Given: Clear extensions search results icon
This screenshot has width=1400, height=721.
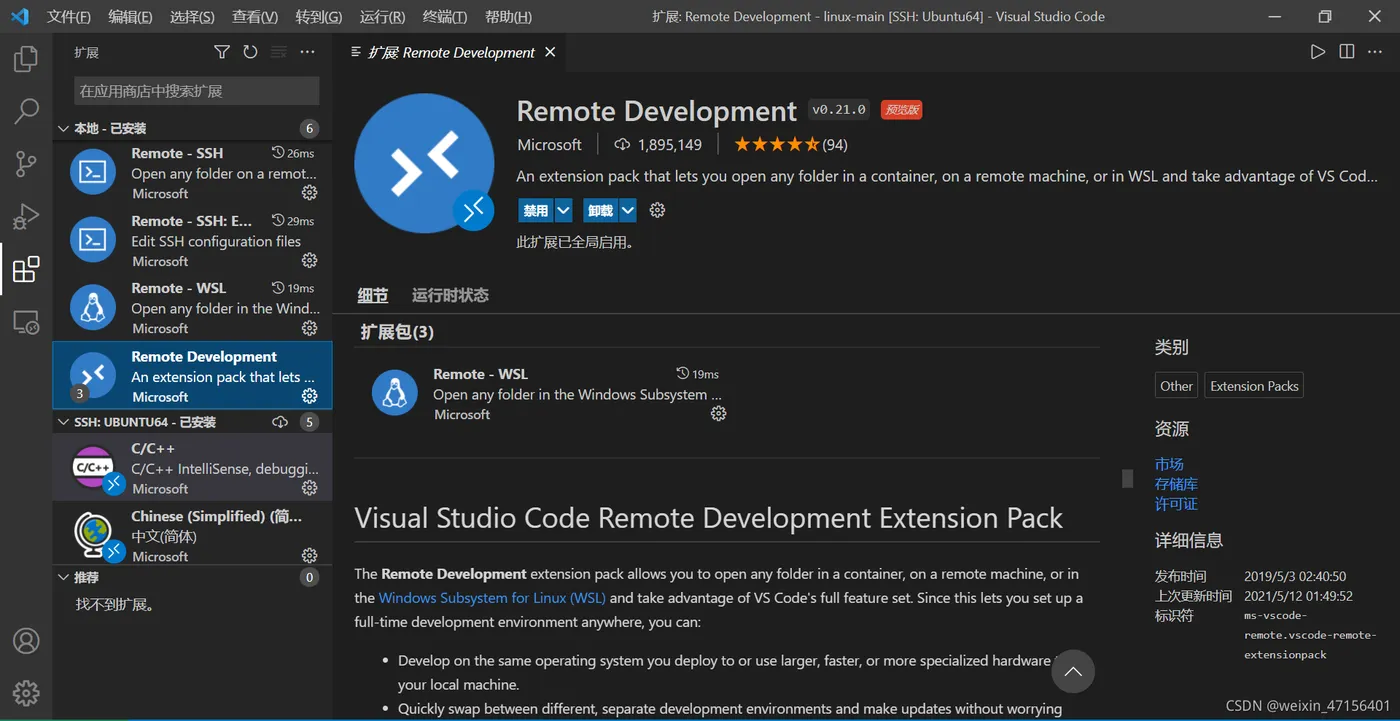Looking at the screenshot, I should [x=279, y=52].
